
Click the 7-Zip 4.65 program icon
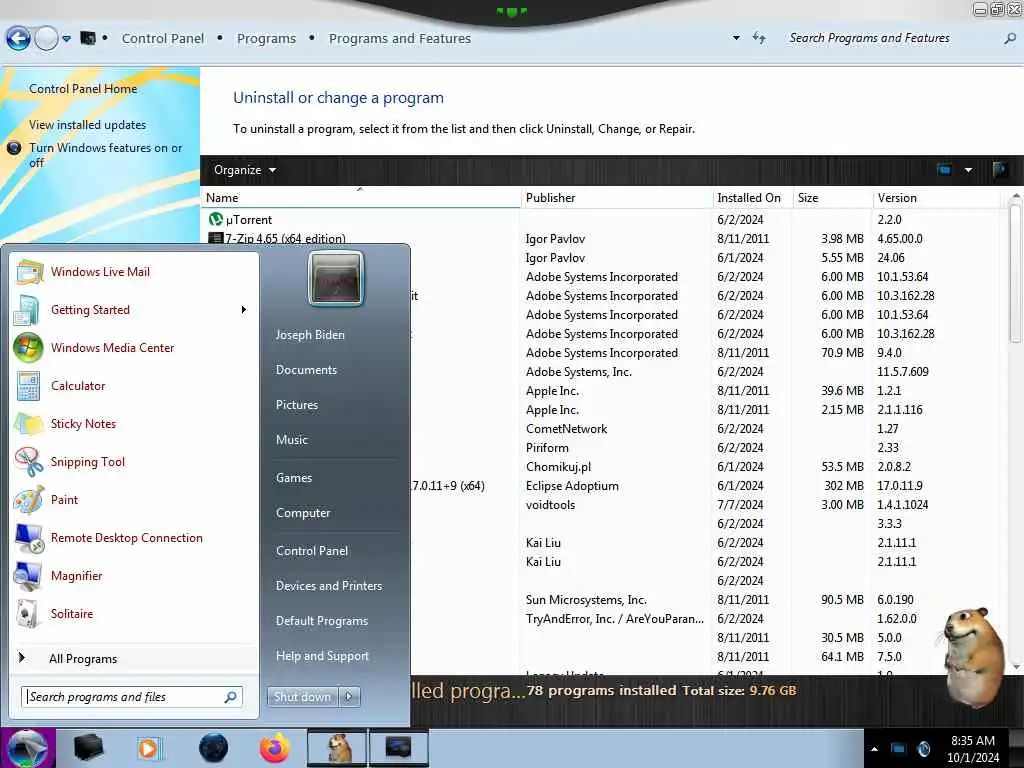[x=216, y=238]
